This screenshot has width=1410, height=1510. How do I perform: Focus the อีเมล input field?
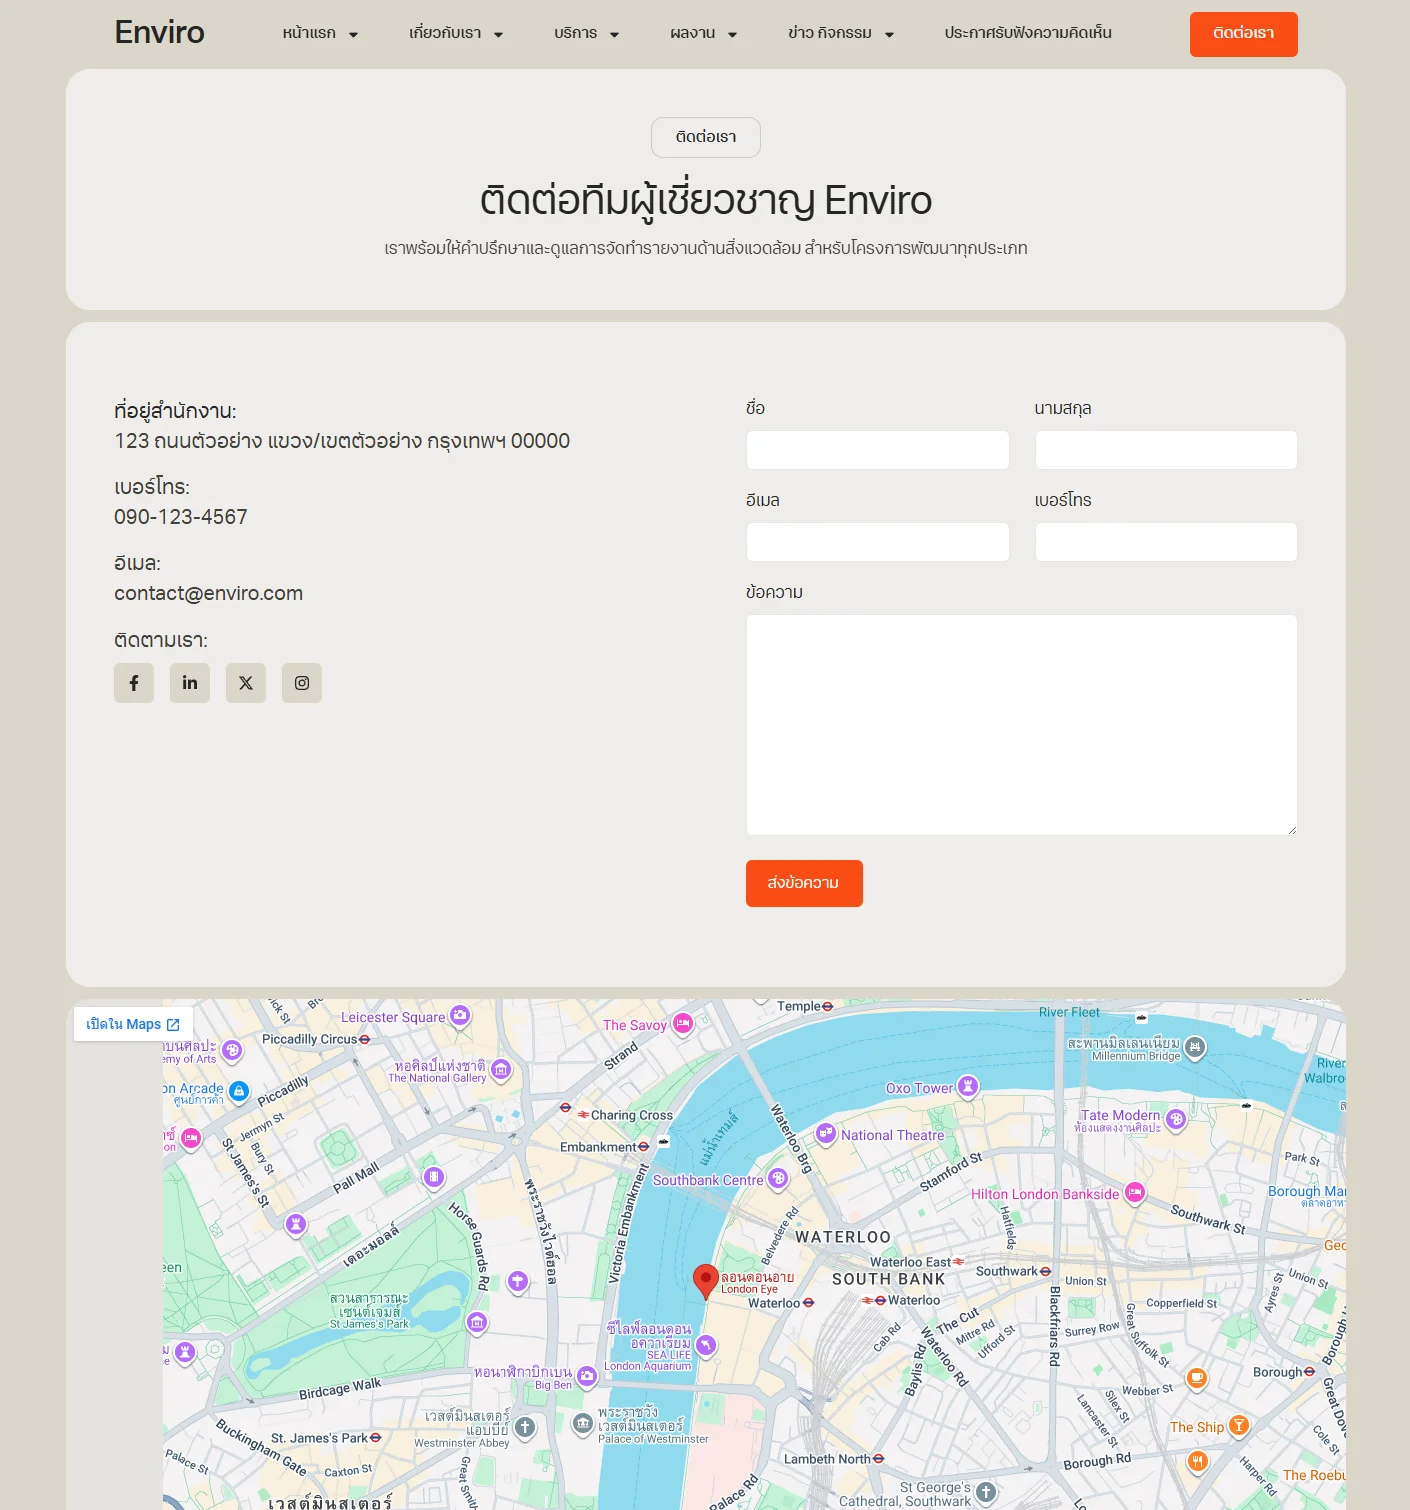(878, 542)
